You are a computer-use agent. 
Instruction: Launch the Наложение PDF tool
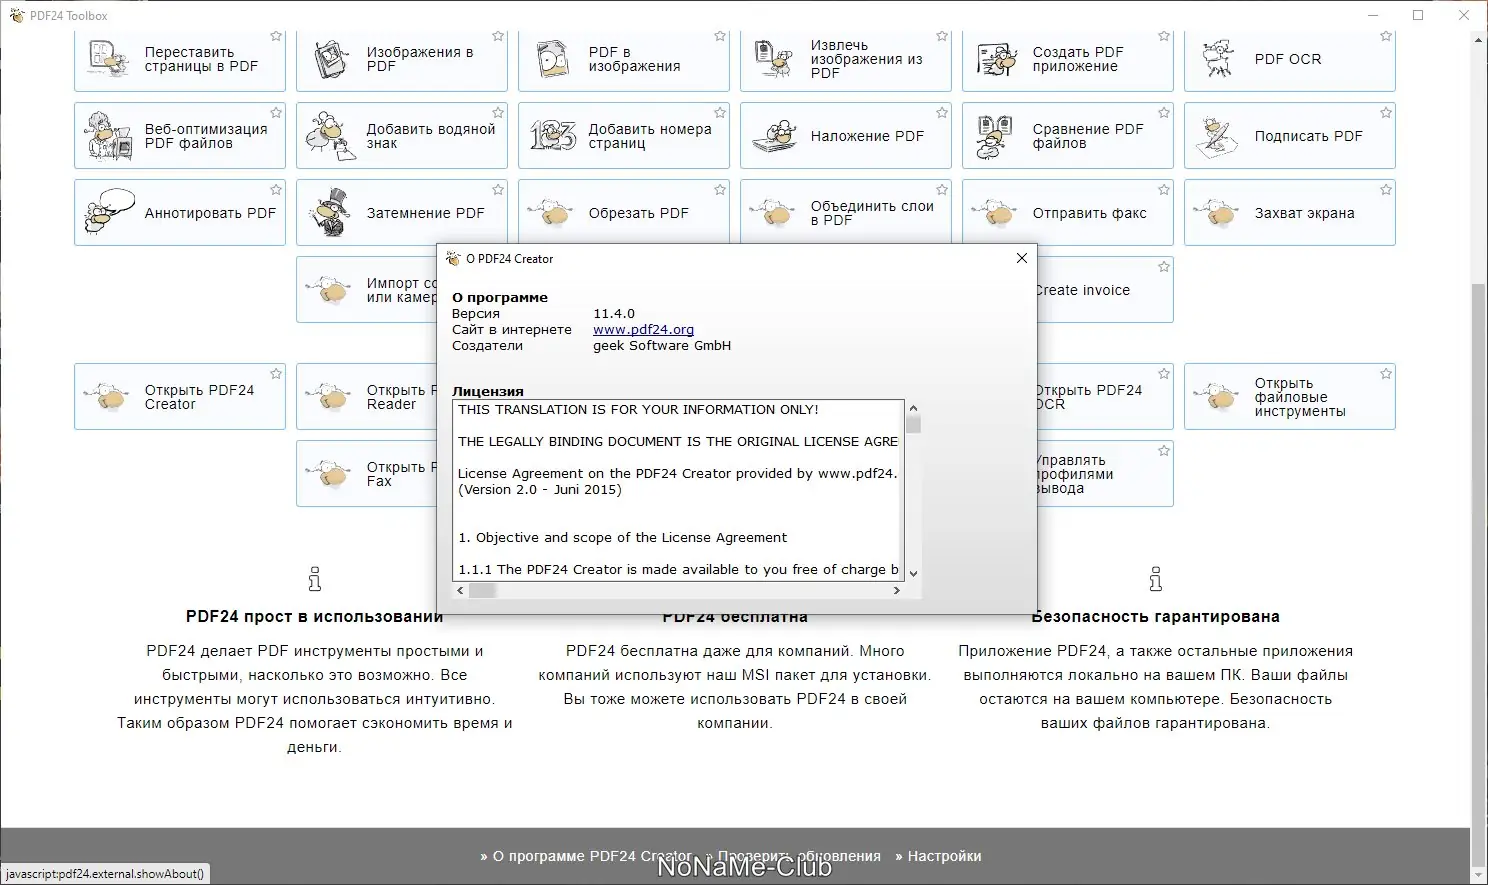[x=846, y=136]
